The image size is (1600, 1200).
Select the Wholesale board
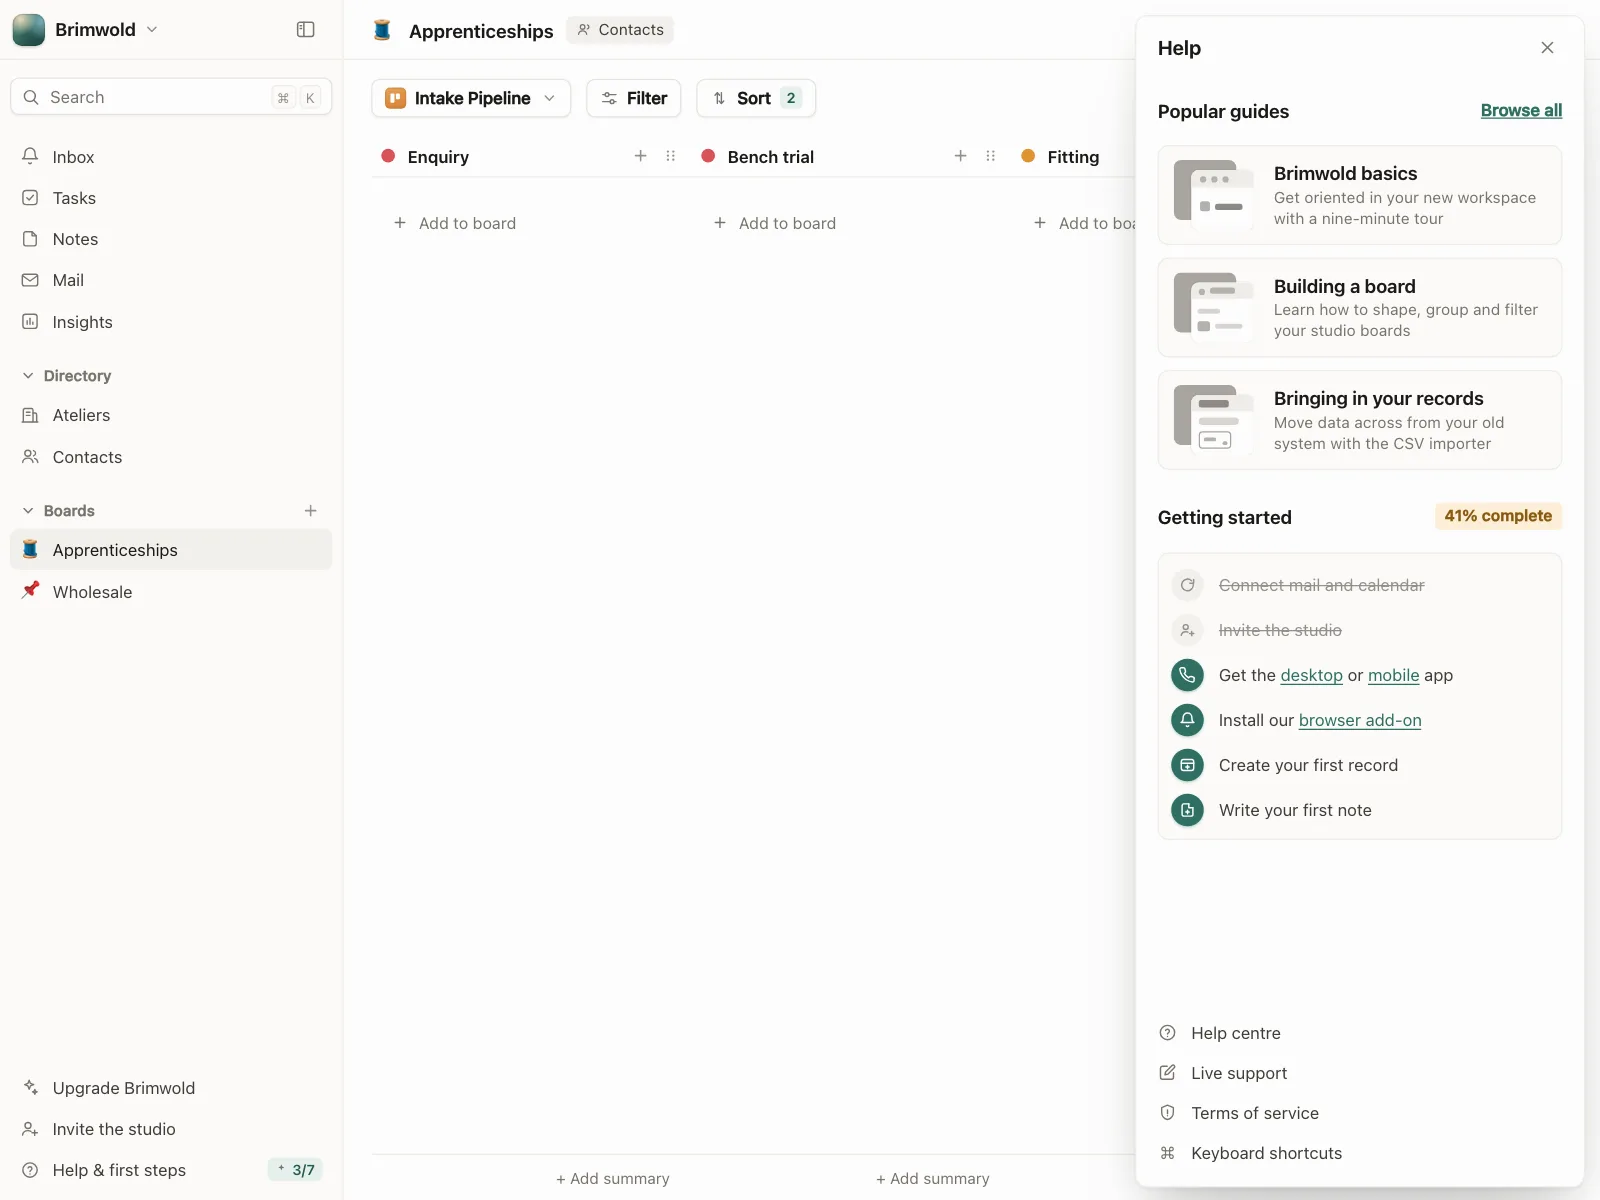point(171,592)
